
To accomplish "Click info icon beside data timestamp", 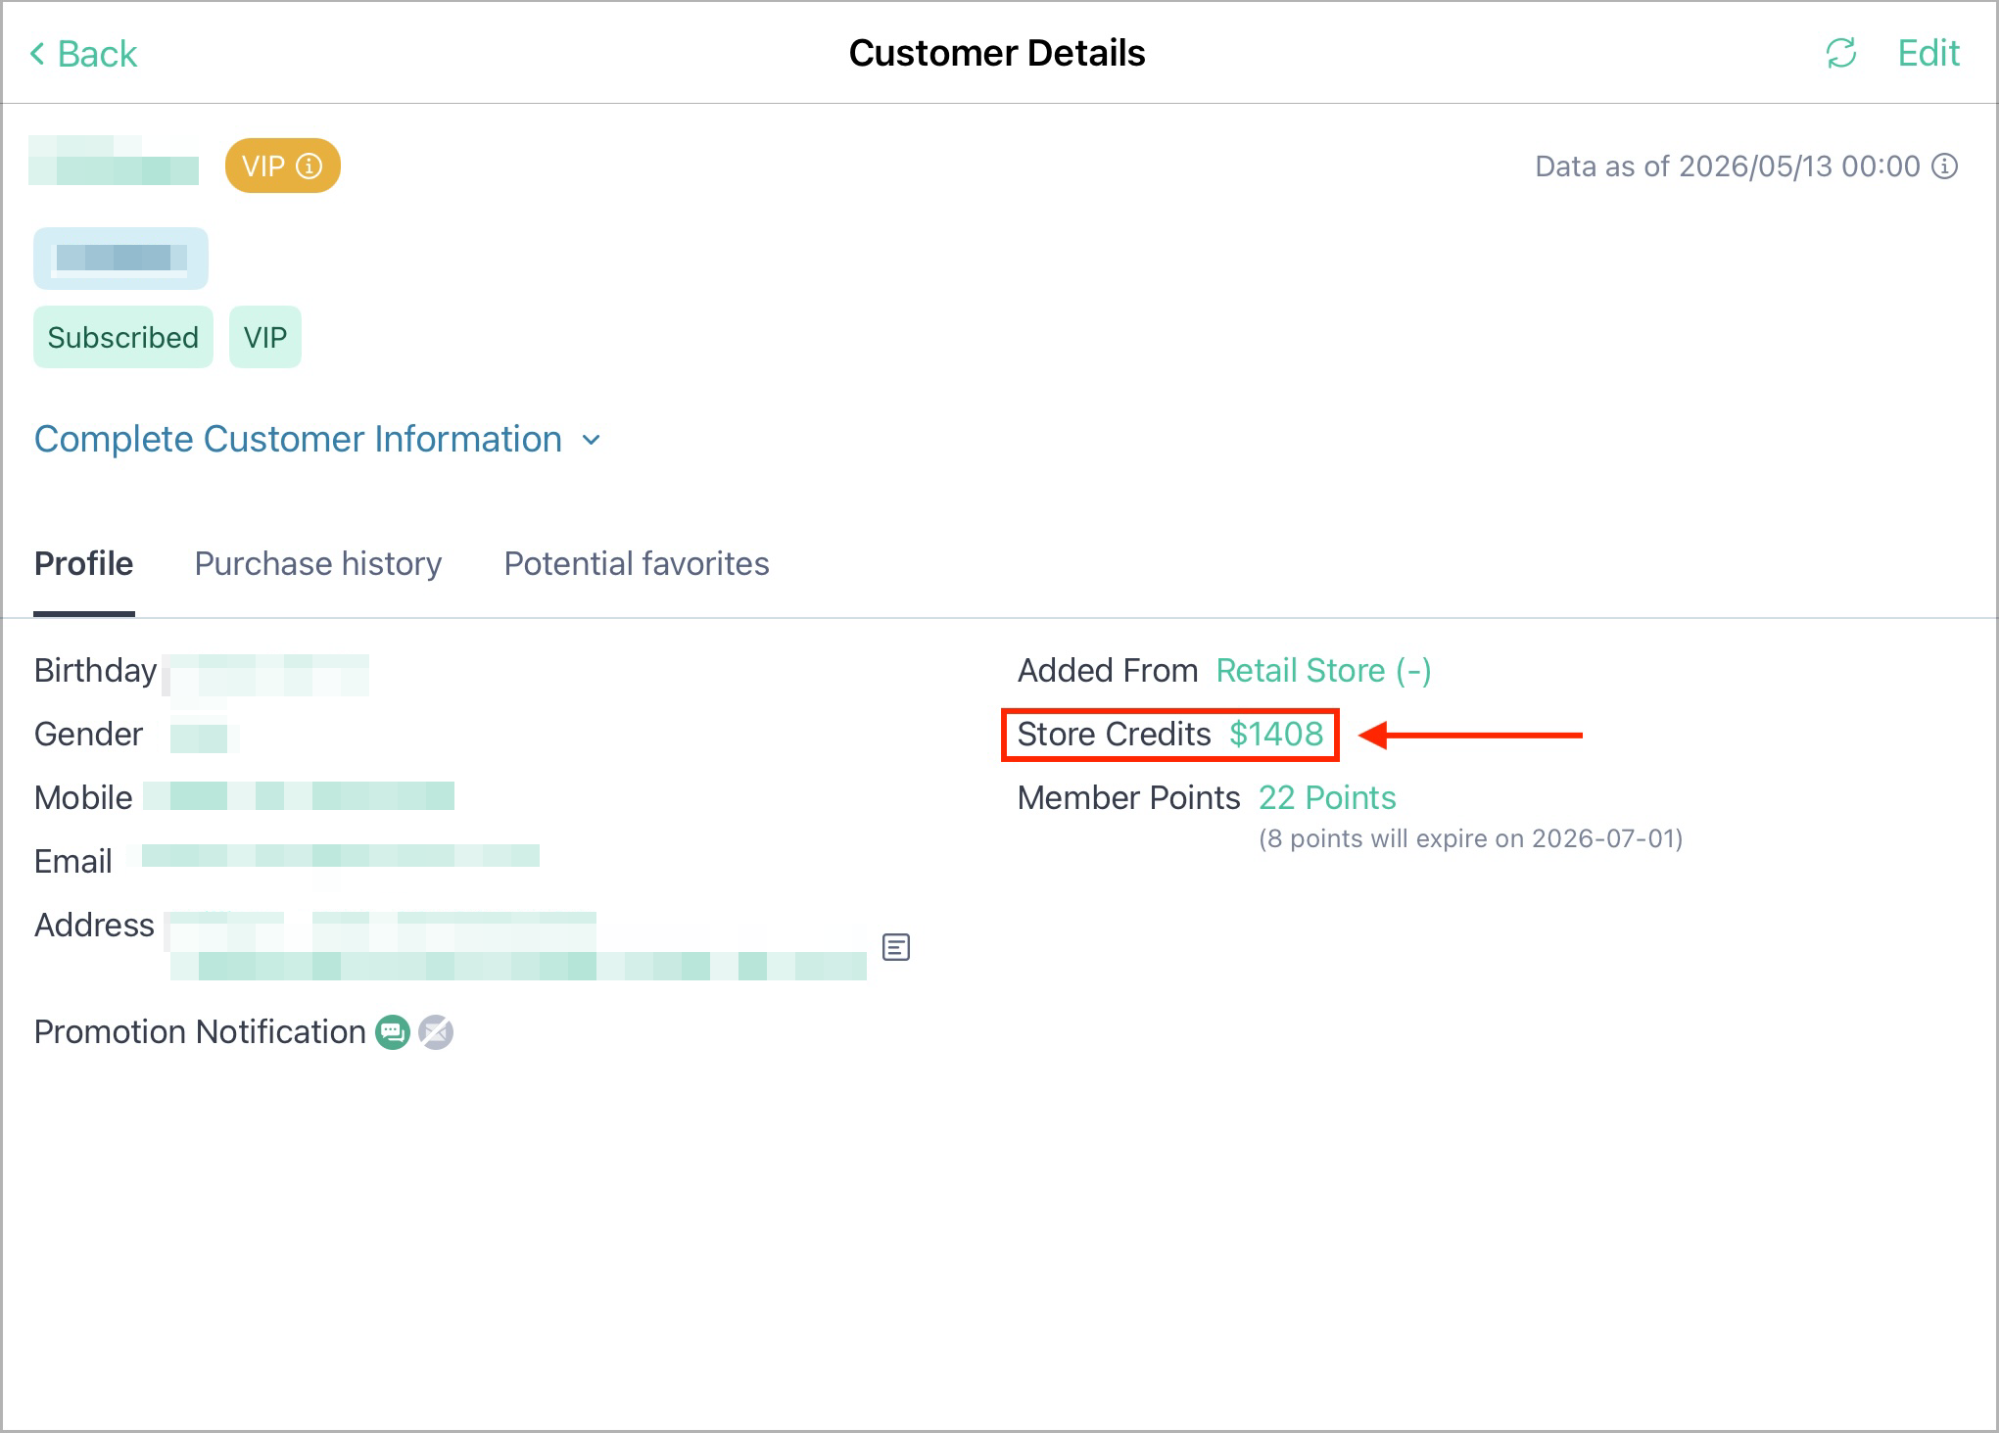I will 1945,166.
